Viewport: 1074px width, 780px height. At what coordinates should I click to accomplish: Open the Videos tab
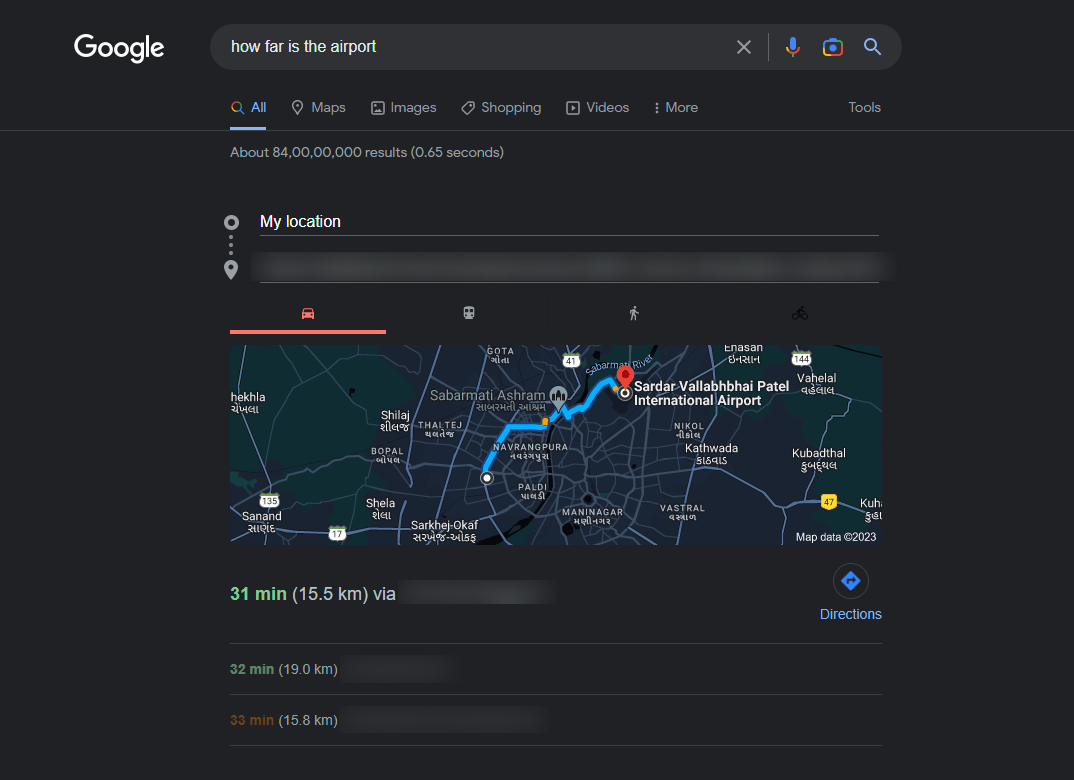(597, 108)
